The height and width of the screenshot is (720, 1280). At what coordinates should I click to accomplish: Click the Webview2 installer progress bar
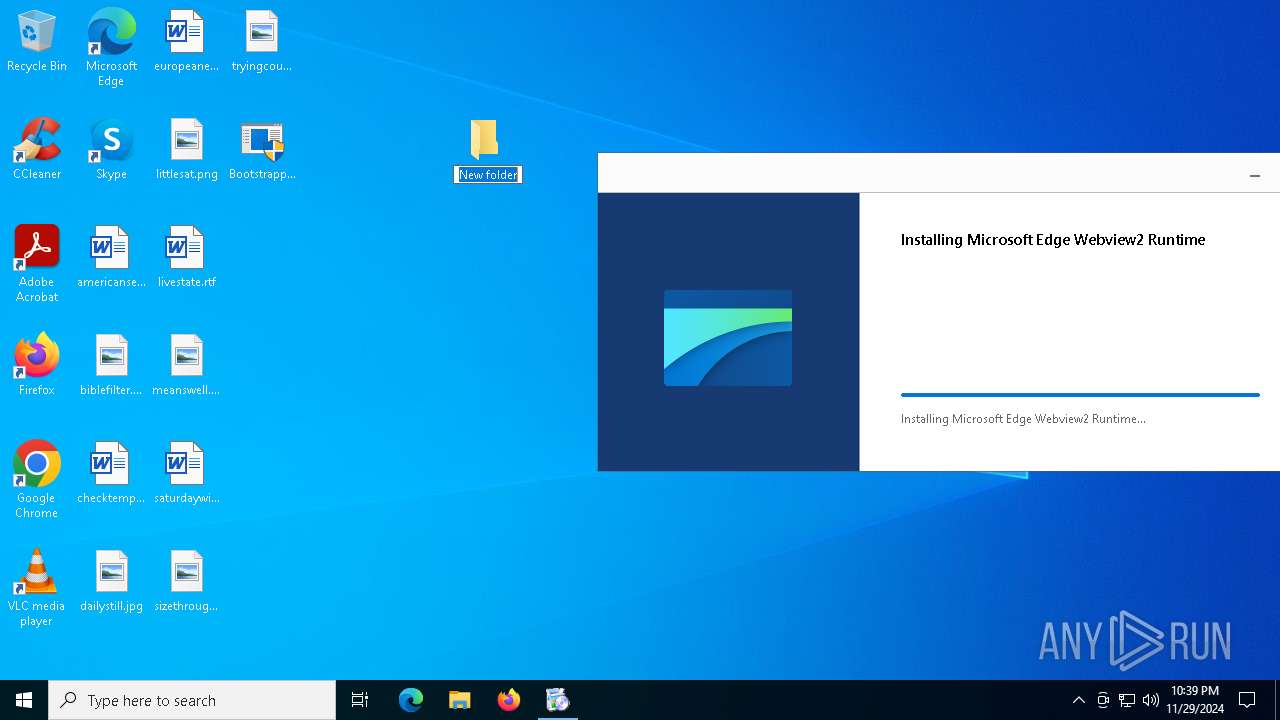point(1080,395)
